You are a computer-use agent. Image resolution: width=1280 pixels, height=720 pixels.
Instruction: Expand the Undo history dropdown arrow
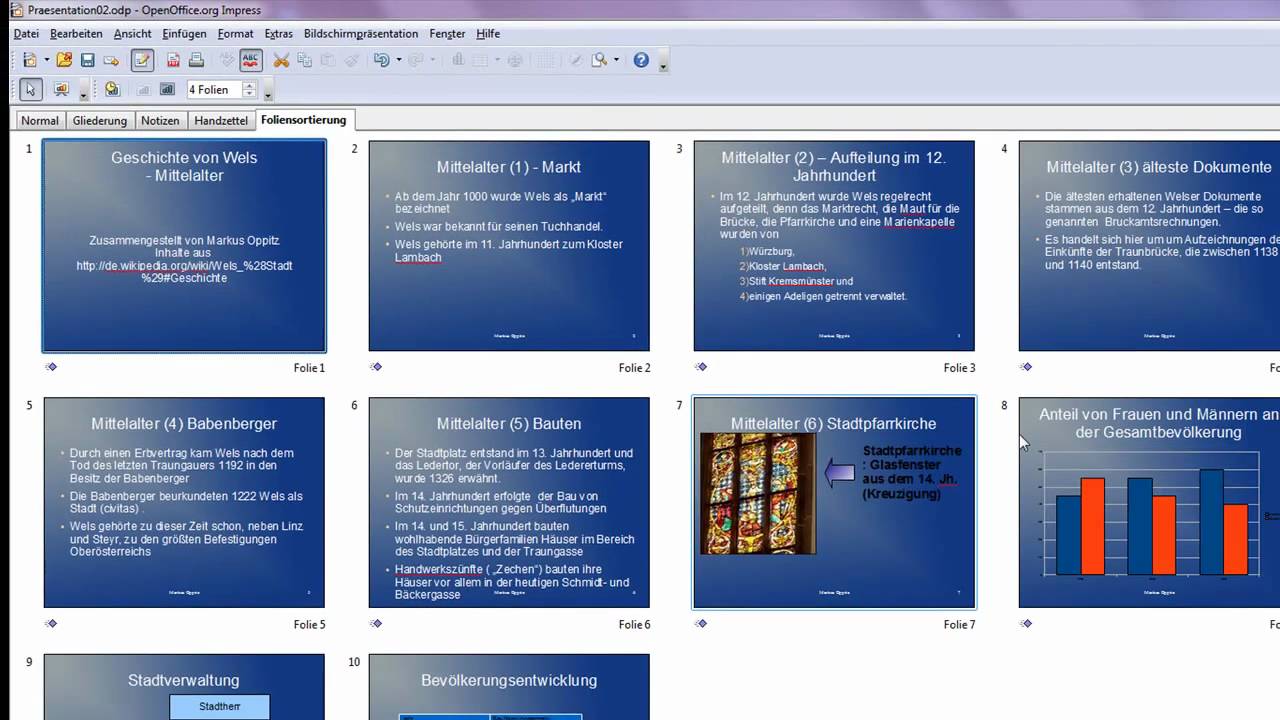[x=398, y=60]
